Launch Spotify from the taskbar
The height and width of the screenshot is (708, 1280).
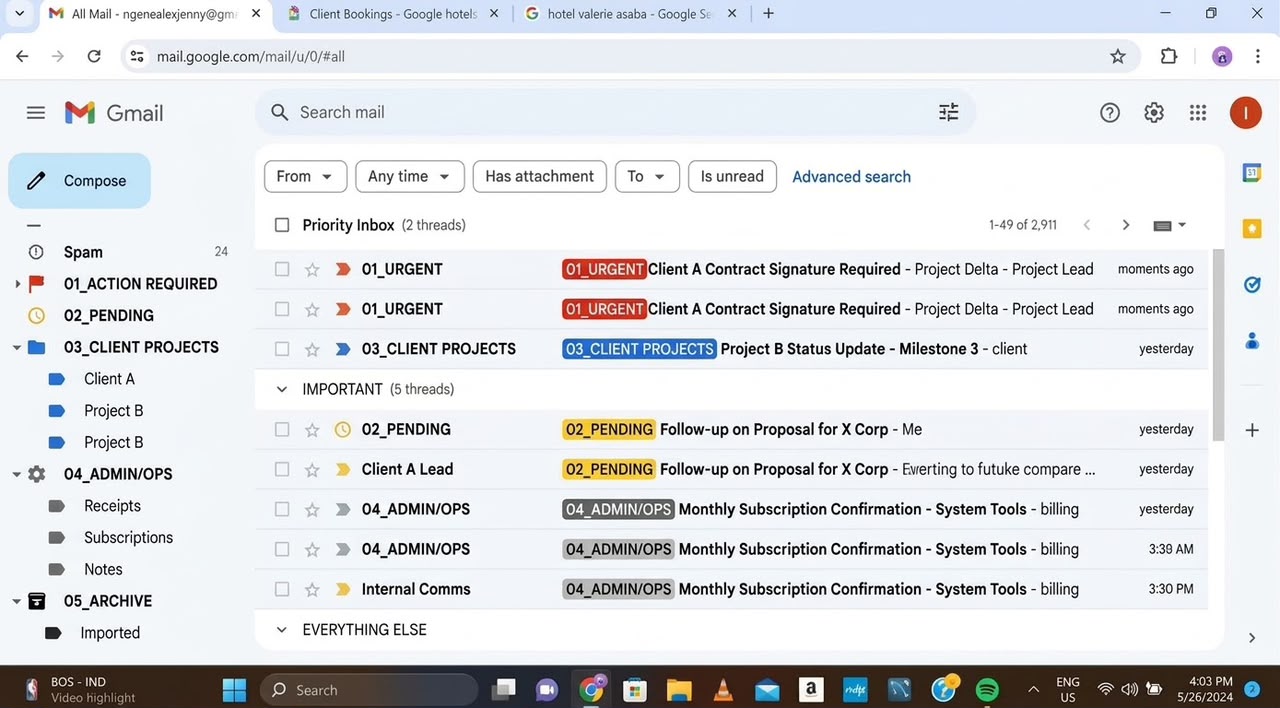[987, 689]
